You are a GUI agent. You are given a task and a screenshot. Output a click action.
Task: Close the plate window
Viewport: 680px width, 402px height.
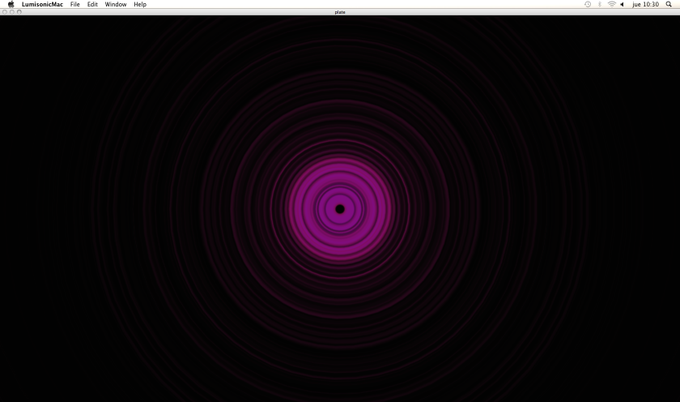[x=4, y=12]
